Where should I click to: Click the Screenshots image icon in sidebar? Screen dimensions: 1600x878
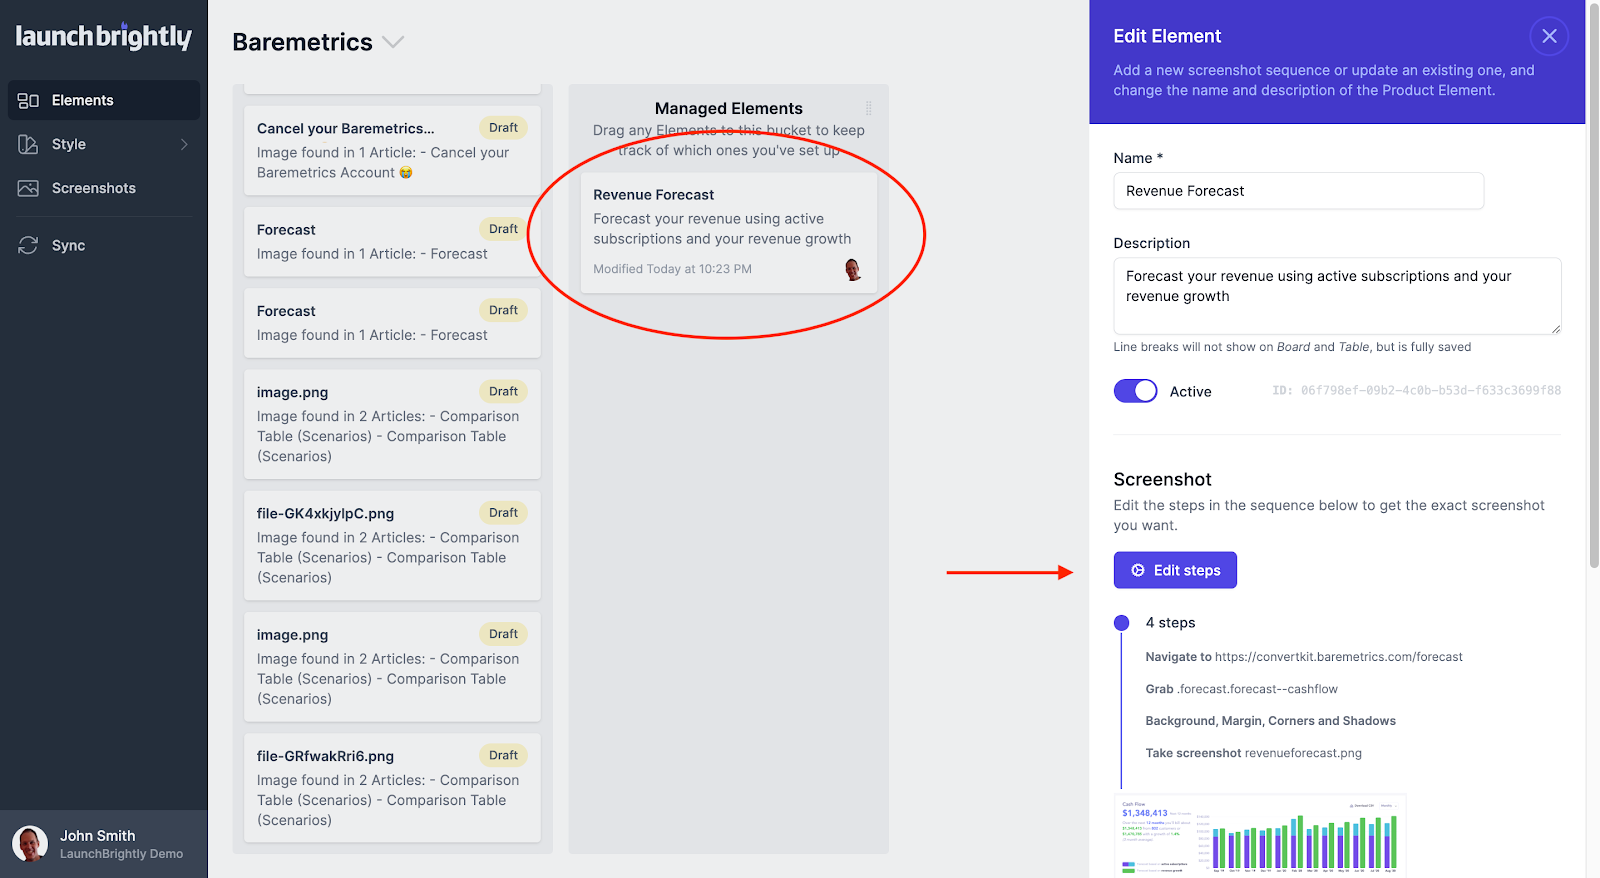[x=28, y=189]
